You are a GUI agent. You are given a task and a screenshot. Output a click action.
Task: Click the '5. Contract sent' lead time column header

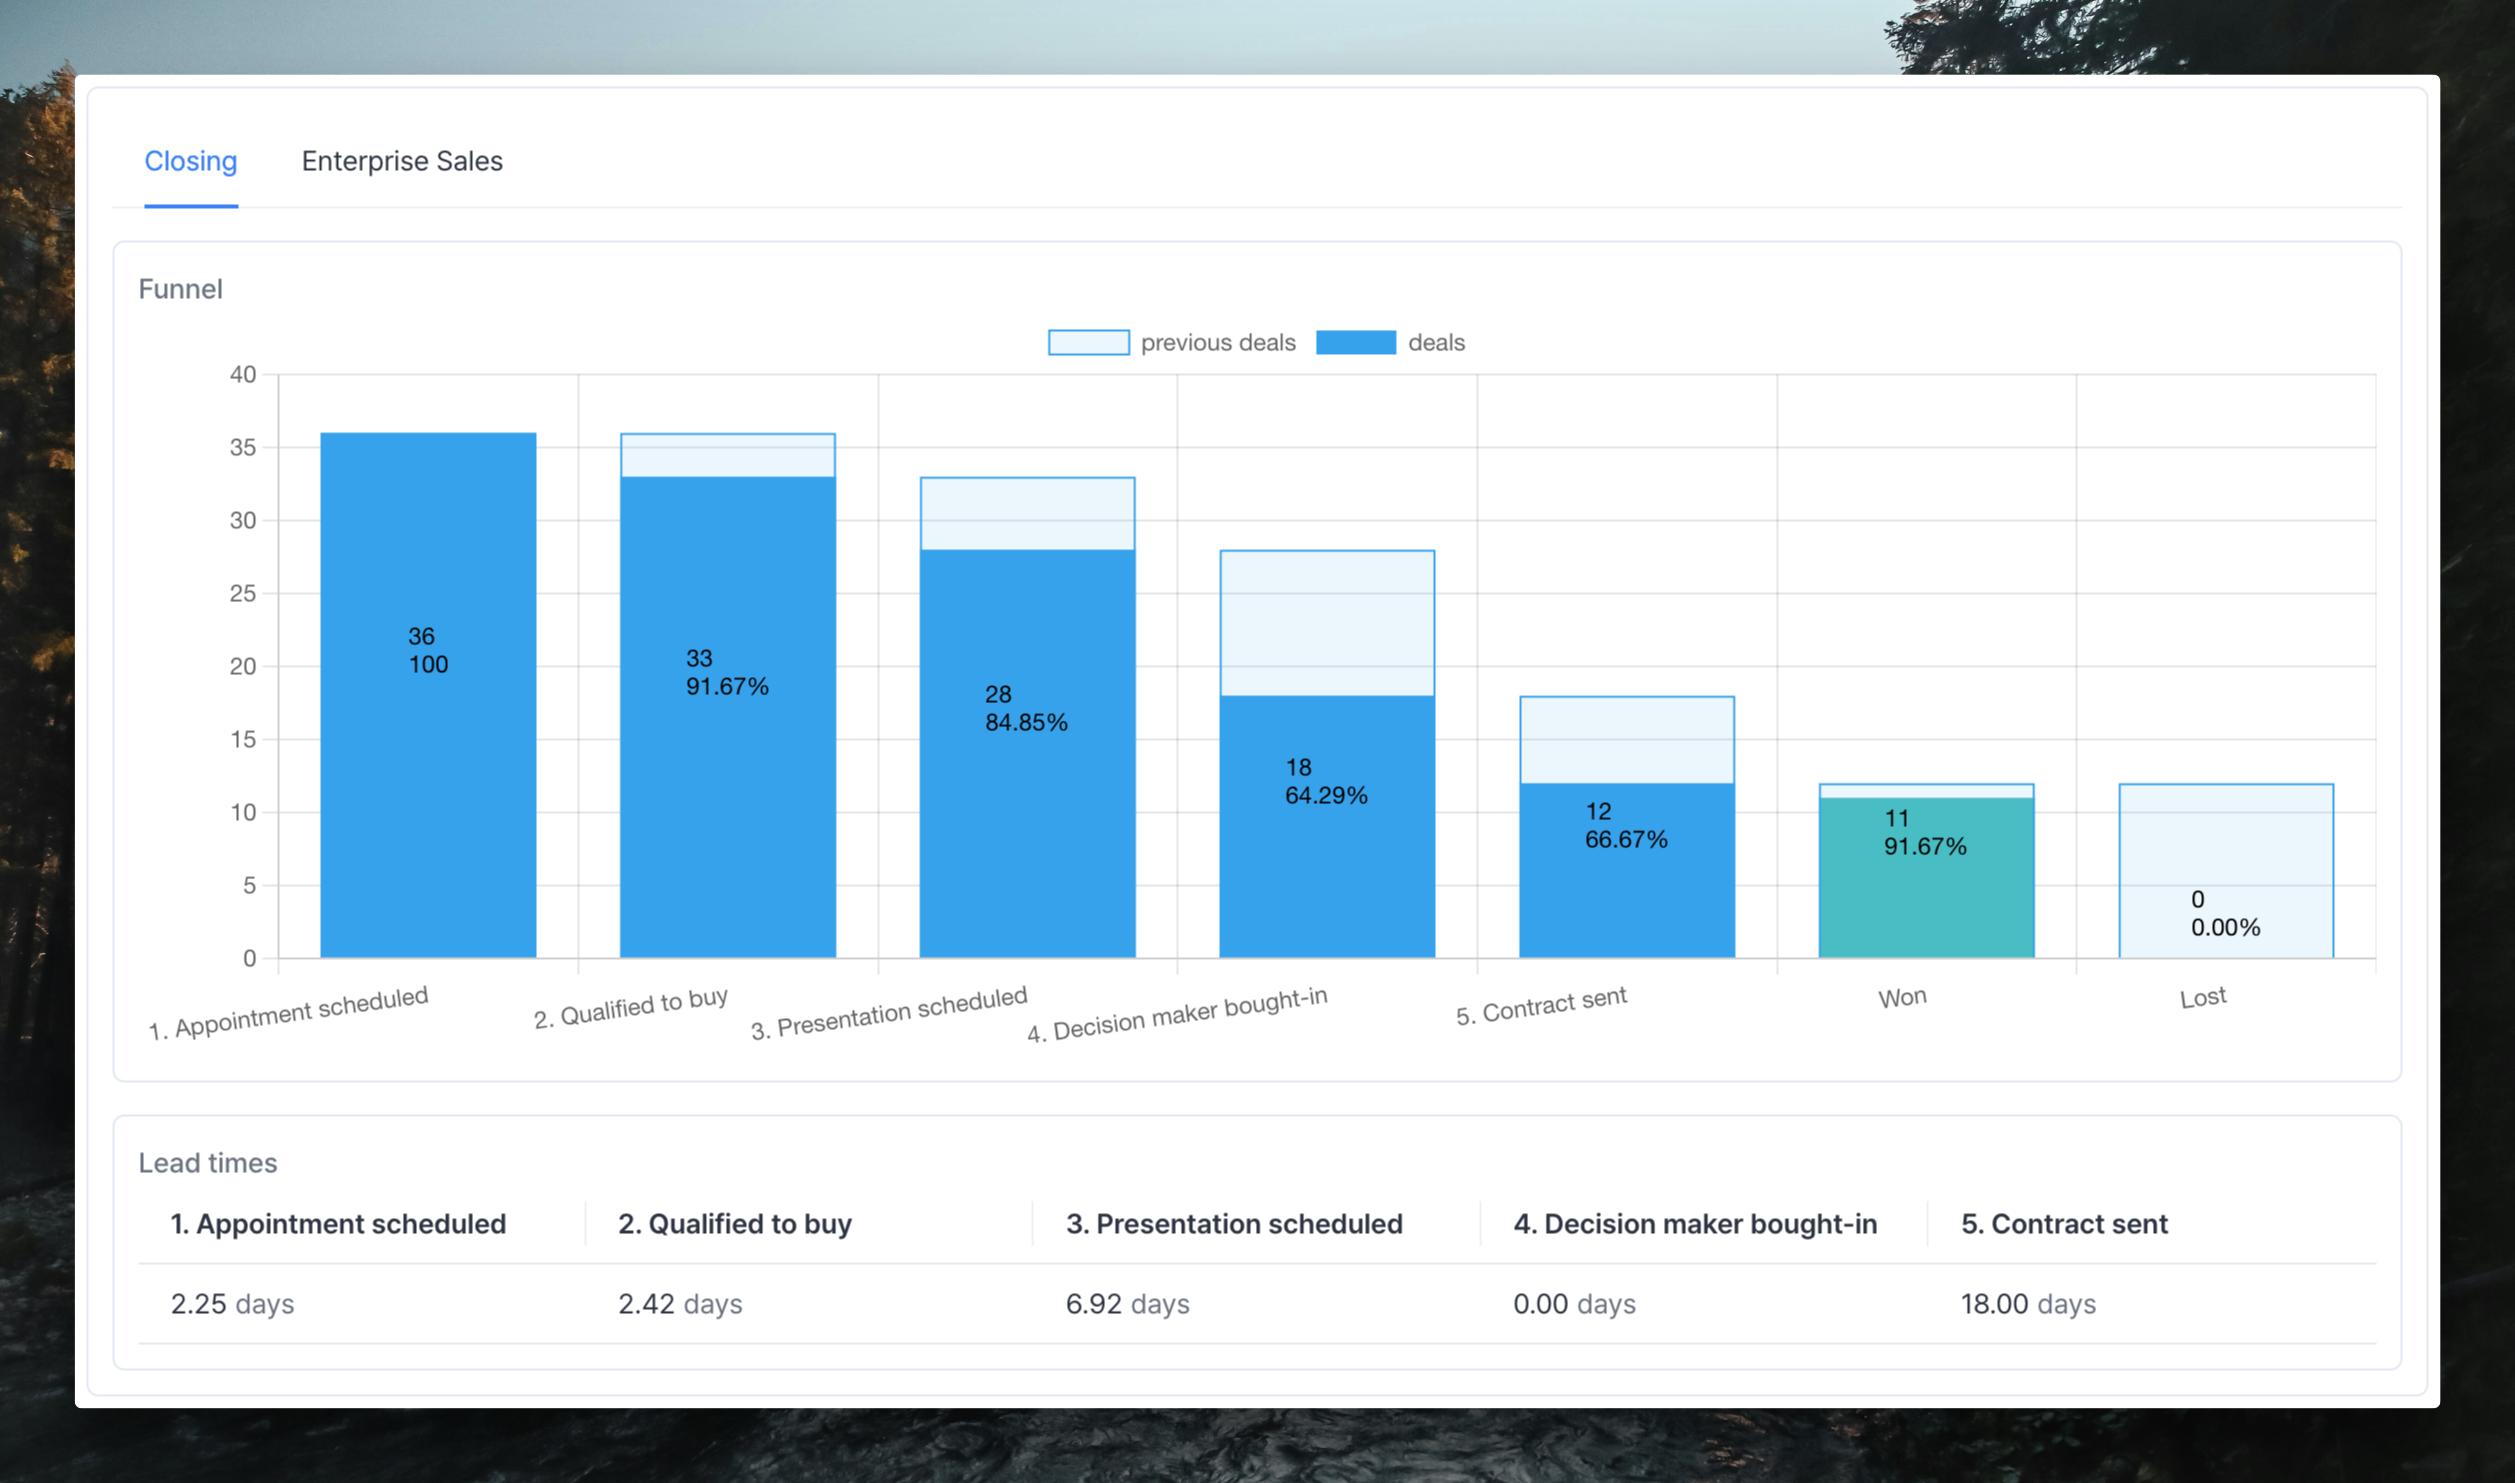point(2063,1223)
